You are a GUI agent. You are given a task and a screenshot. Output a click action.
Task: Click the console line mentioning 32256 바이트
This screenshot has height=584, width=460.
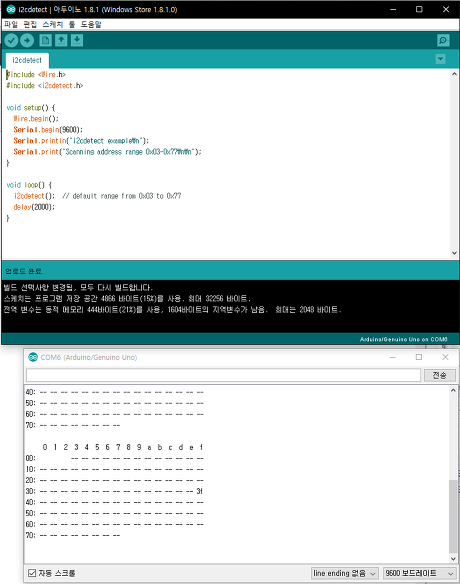127,299
